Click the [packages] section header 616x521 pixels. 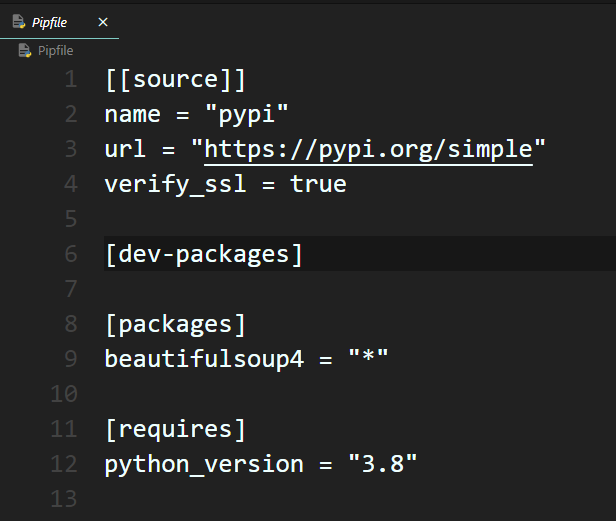pyautogui.click(x=175, y=324)
